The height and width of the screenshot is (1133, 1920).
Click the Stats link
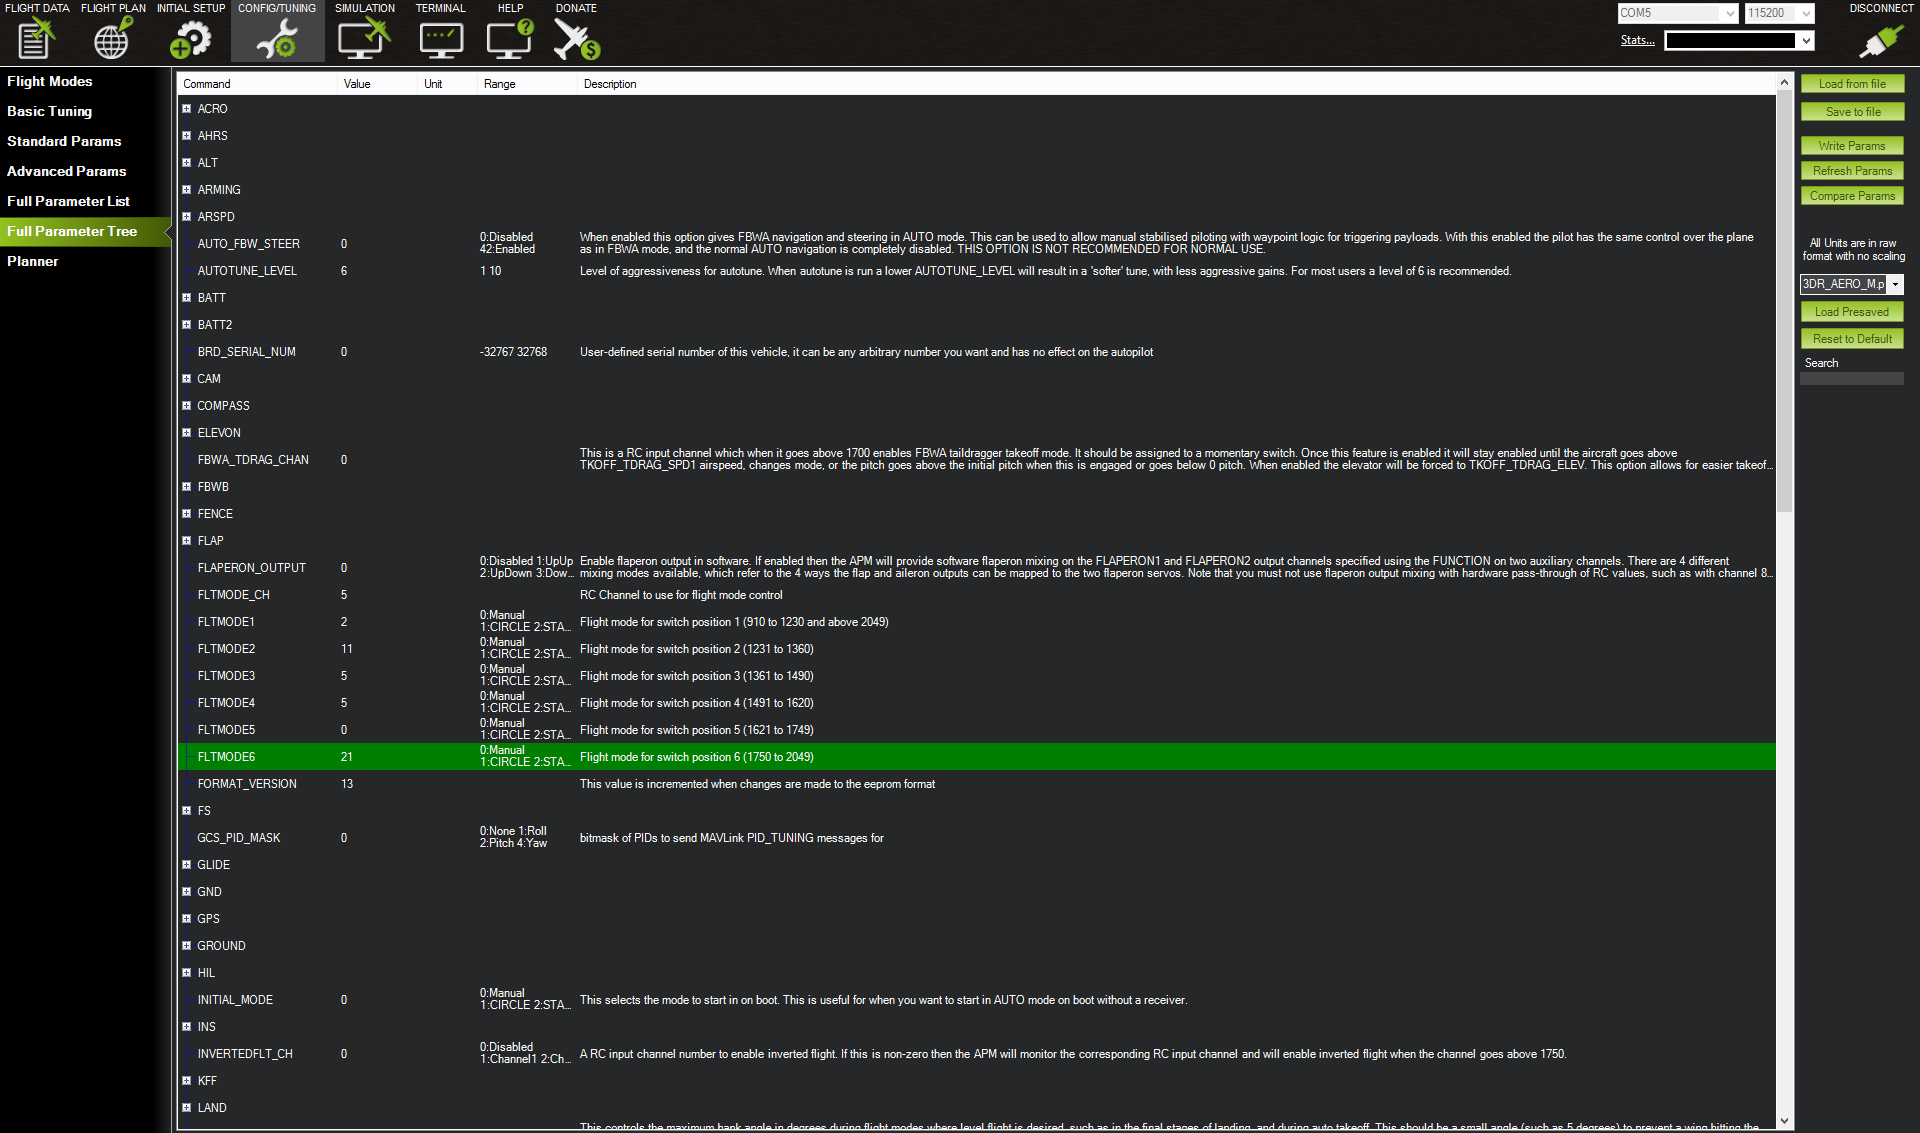click(1637, 40)
